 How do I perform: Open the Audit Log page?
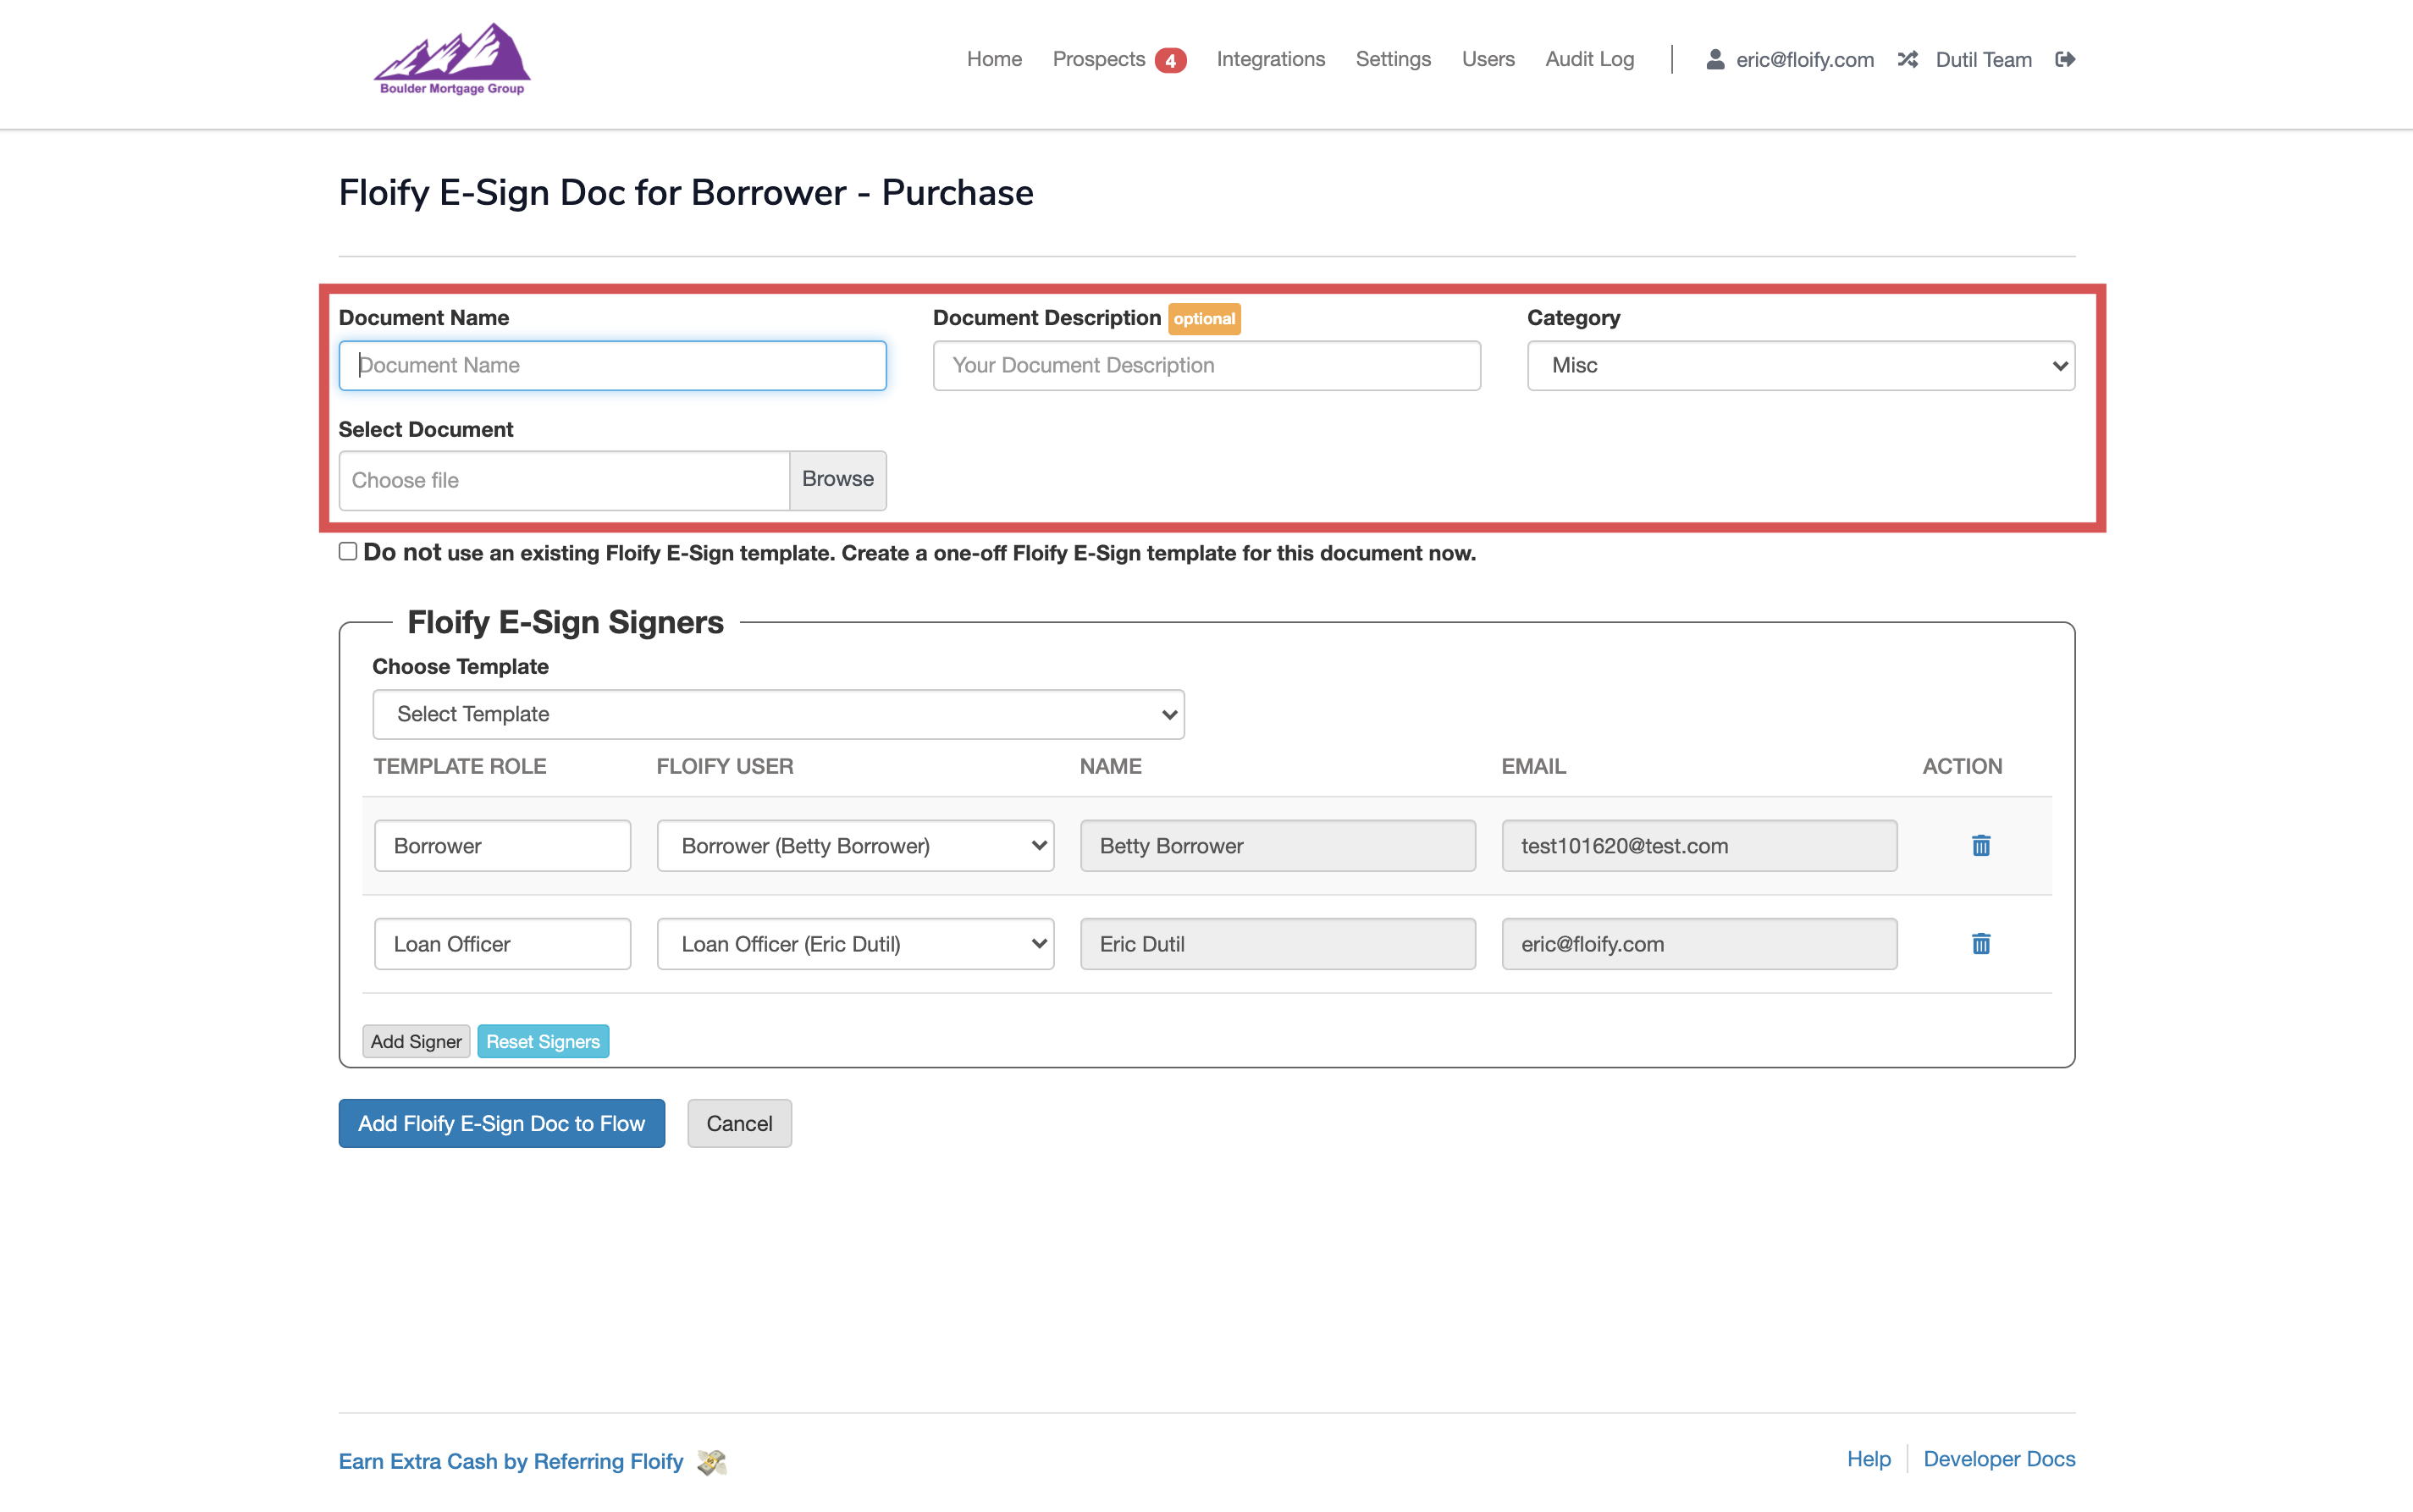[x=1588, y=59]
